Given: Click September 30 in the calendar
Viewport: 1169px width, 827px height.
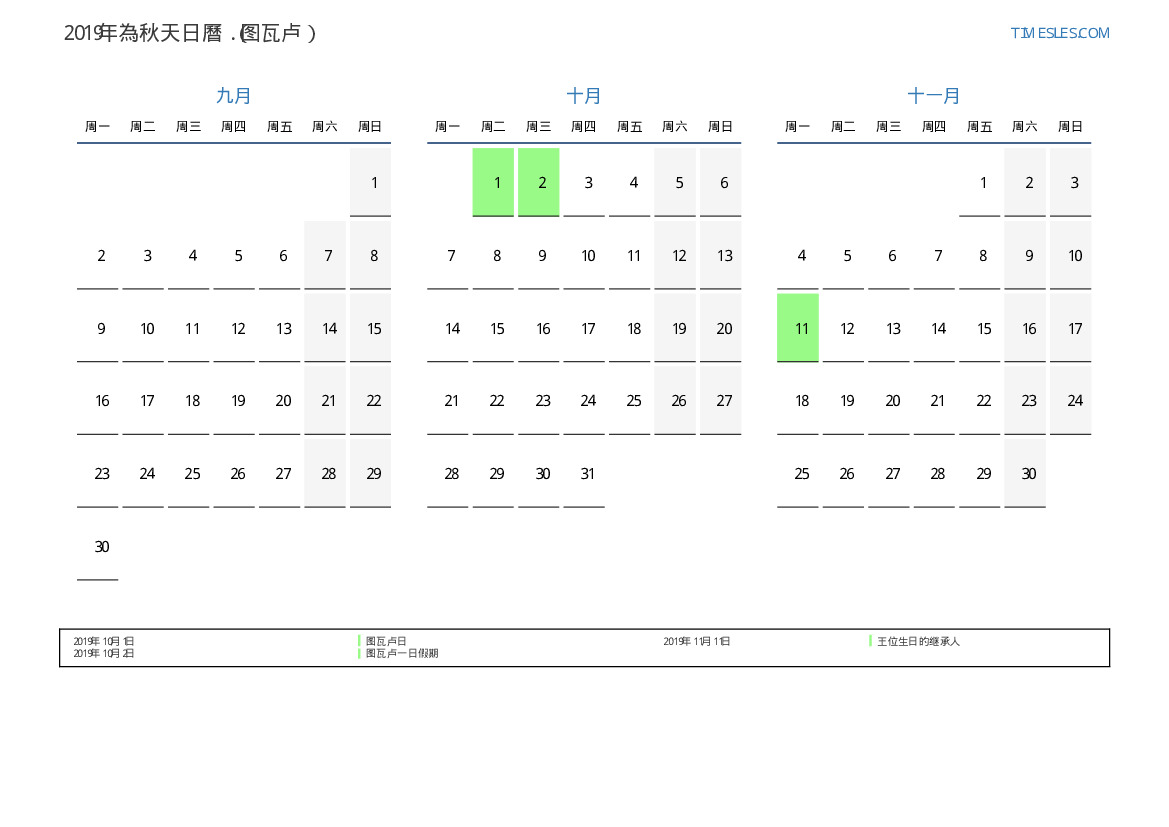Looking at the screenshot, I should (x=101, y=547).
